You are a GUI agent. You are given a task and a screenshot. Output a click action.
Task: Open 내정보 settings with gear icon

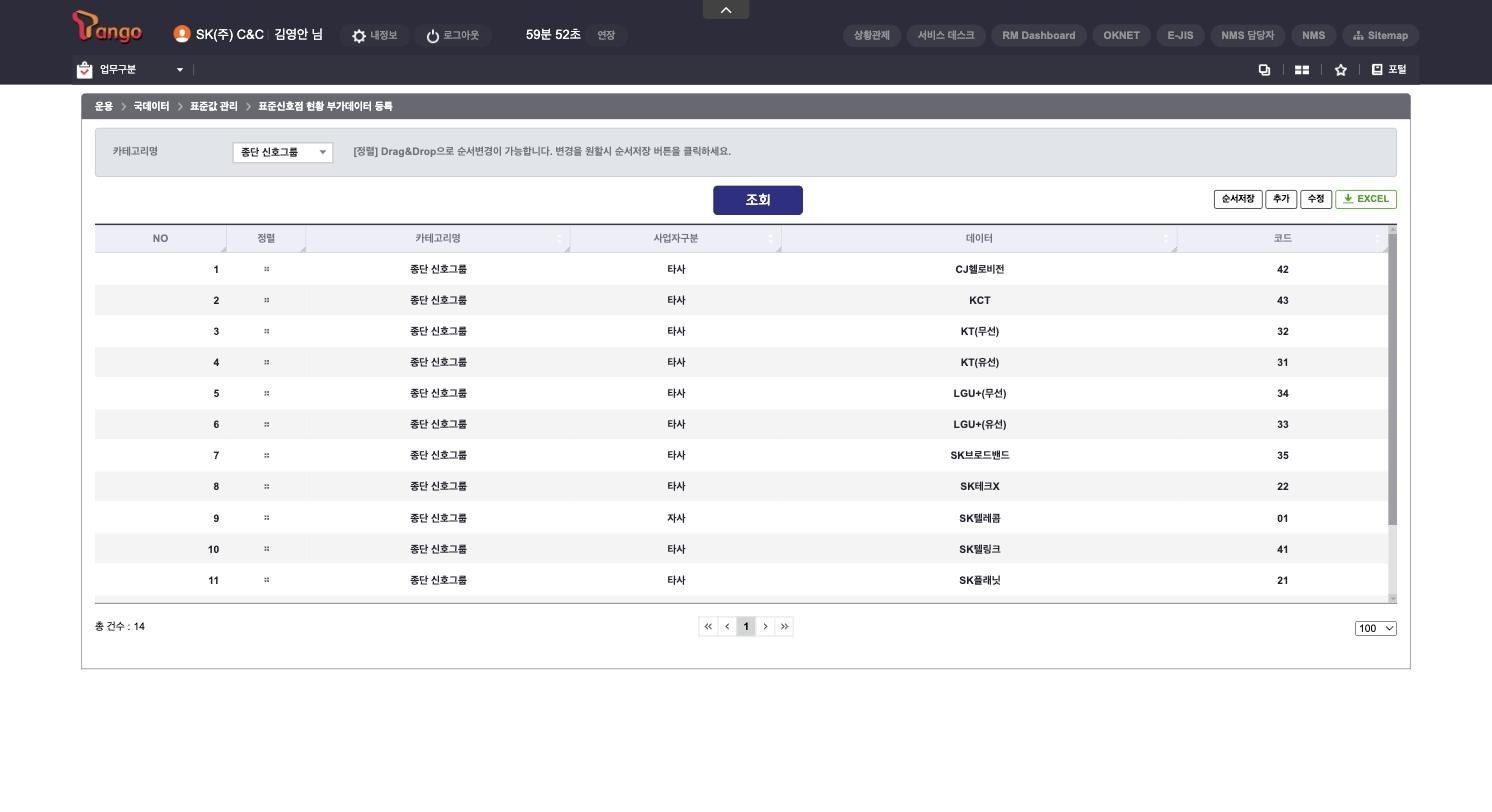(x=374, y=35)
